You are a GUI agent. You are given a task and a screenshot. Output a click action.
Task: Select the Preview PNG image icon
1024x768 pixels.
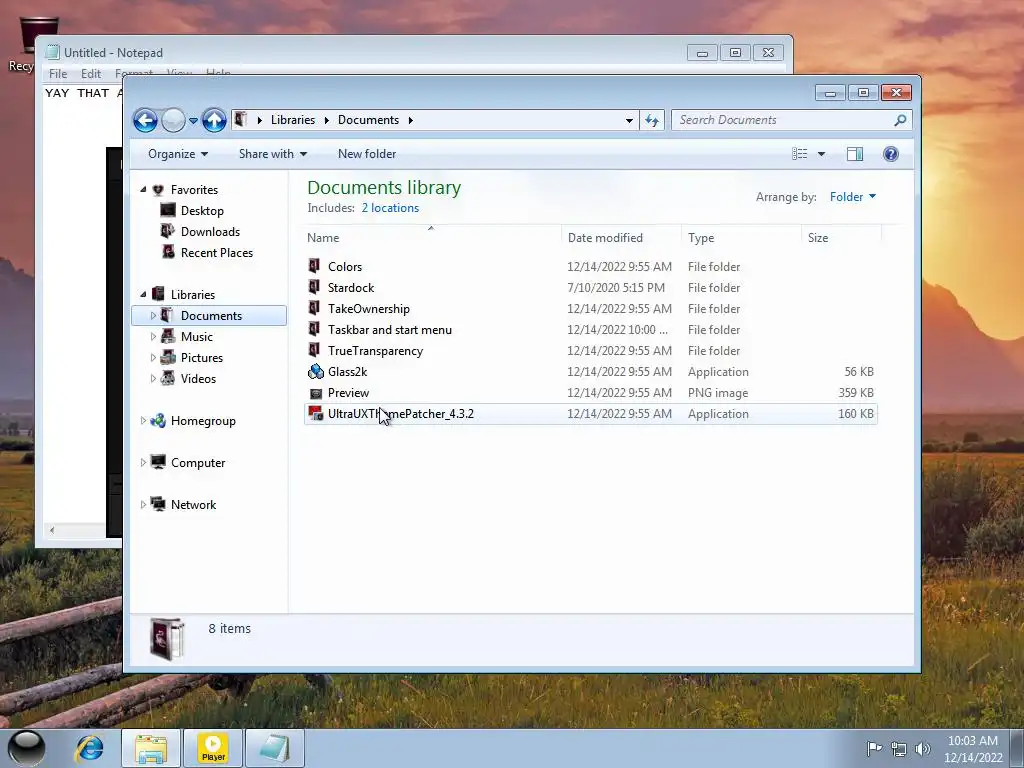(x=315, y=393)
